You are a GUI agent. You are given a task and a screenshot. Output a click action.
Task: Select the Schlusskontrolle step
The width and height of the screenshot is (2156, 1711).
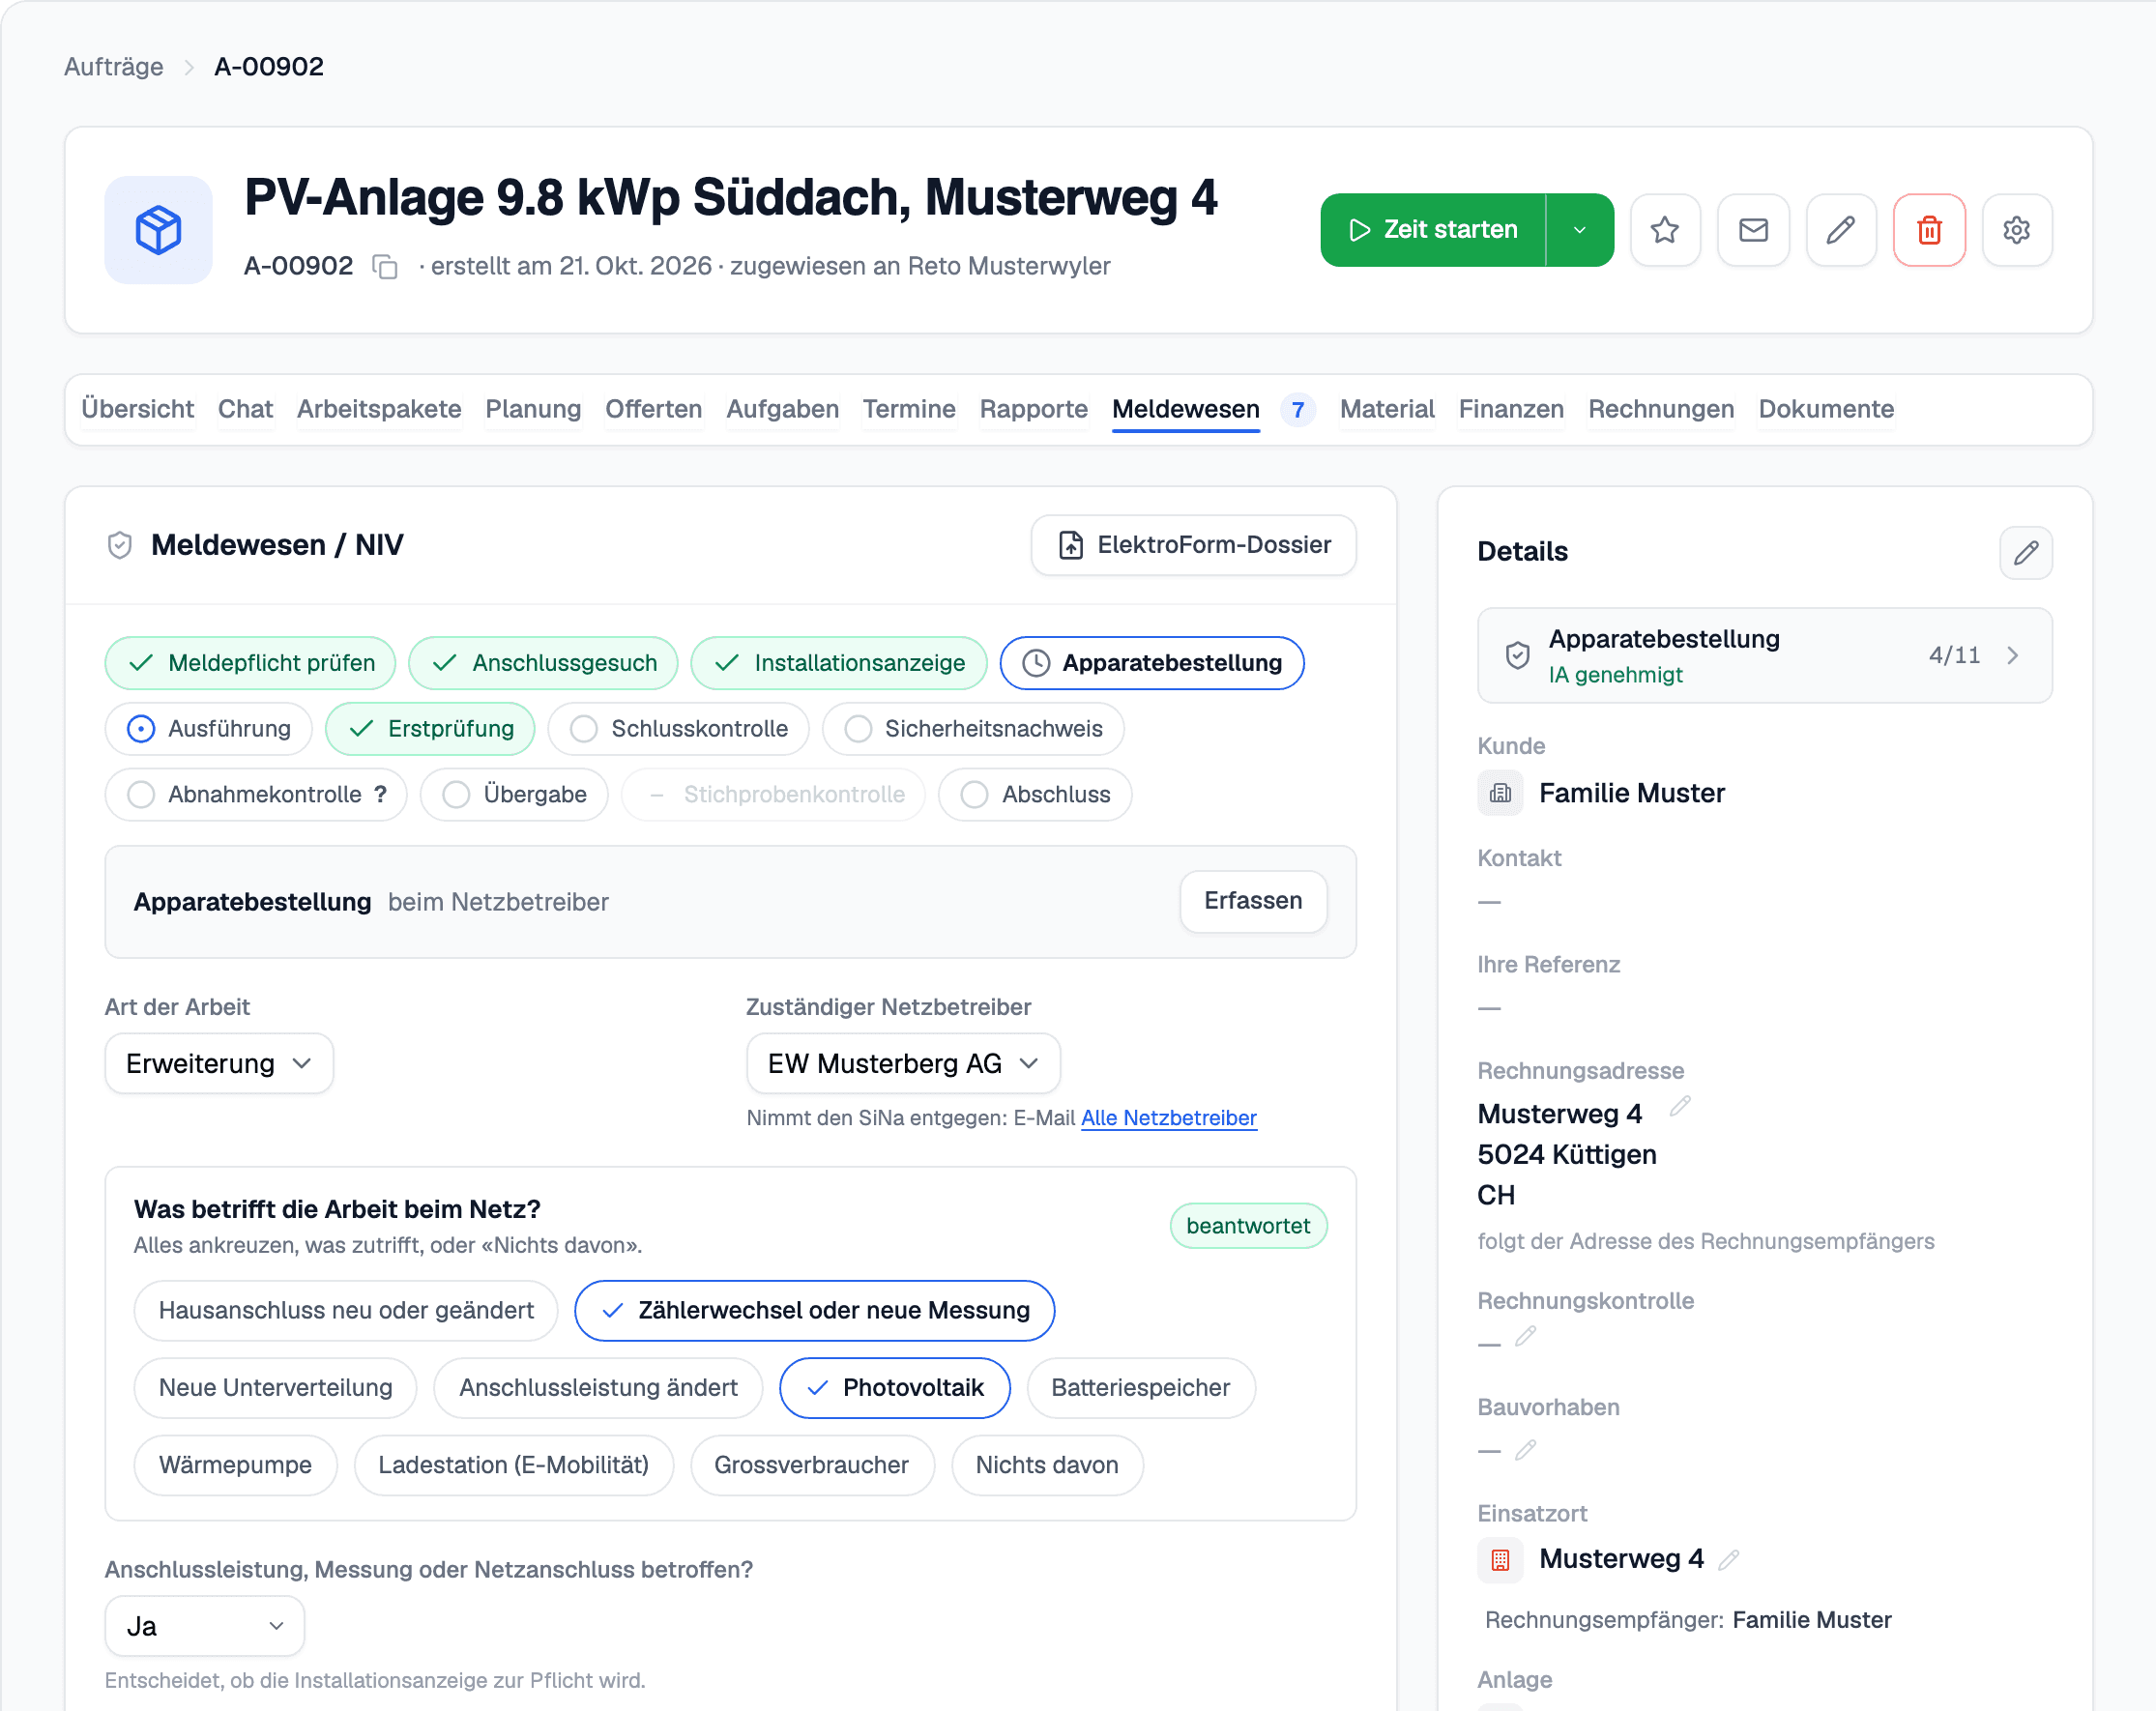point(678,729)
